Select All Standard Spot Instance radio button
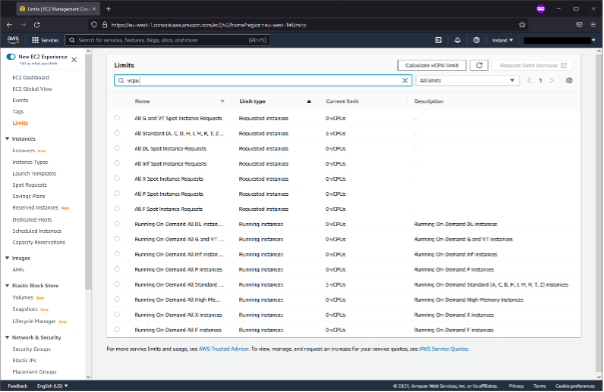604x392 pixels. [117, 133]
